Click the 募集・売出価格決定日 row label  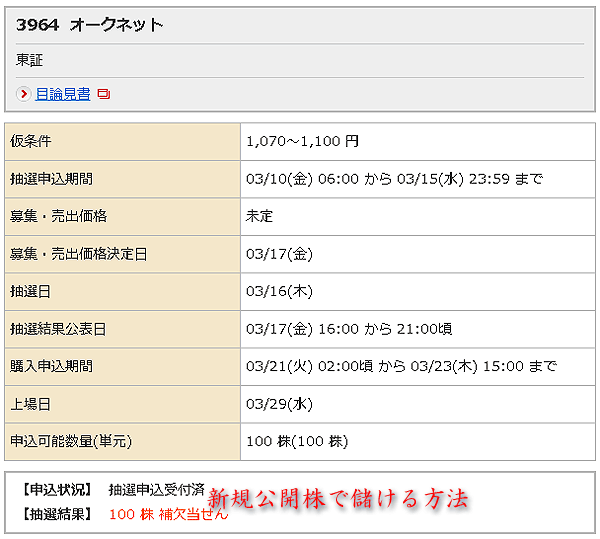78,254
